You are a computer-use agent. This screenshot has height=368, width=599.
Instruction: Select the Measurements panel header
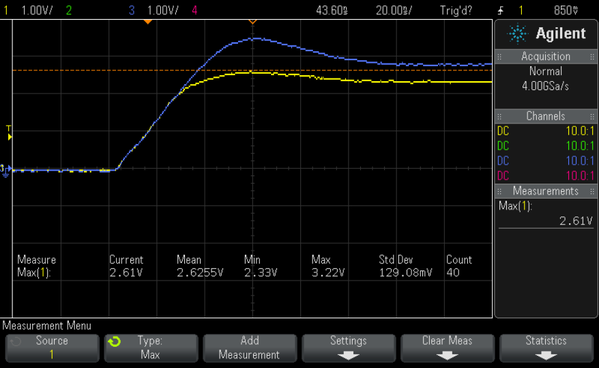pyautogui.click(x=546, y=191)
